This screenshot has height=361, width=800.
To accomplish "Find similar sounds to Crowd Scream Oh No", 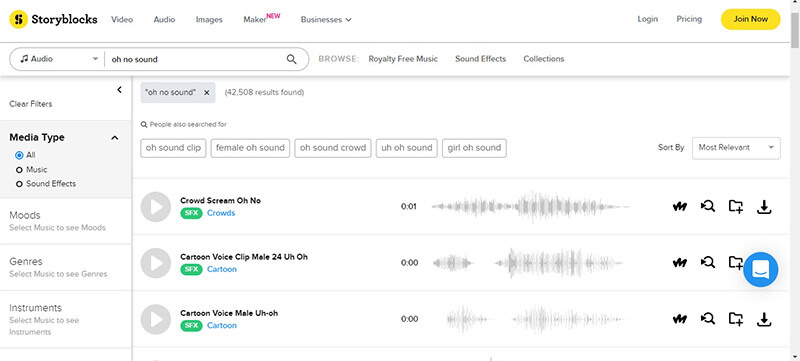I will (708, 206).
